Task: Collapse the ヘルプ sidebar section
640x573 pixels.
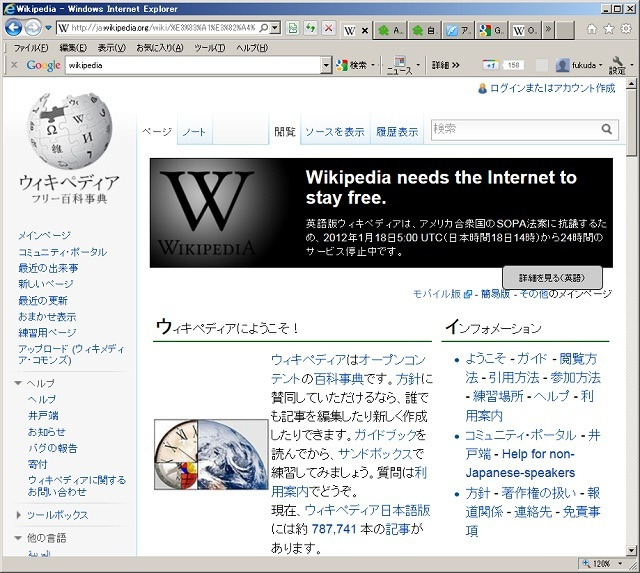Action: point(18,383)
